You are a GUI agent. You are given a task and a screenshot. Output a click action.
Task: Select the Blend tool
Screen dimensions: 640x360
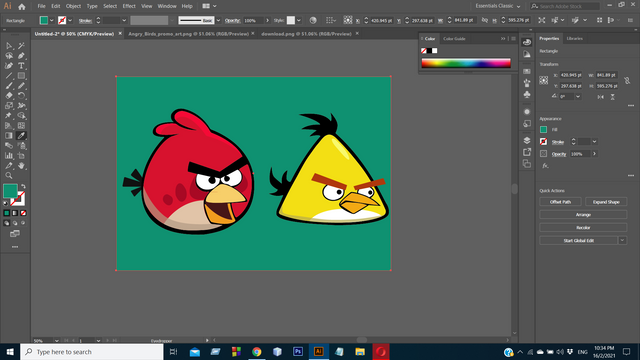tap(9, 146)
